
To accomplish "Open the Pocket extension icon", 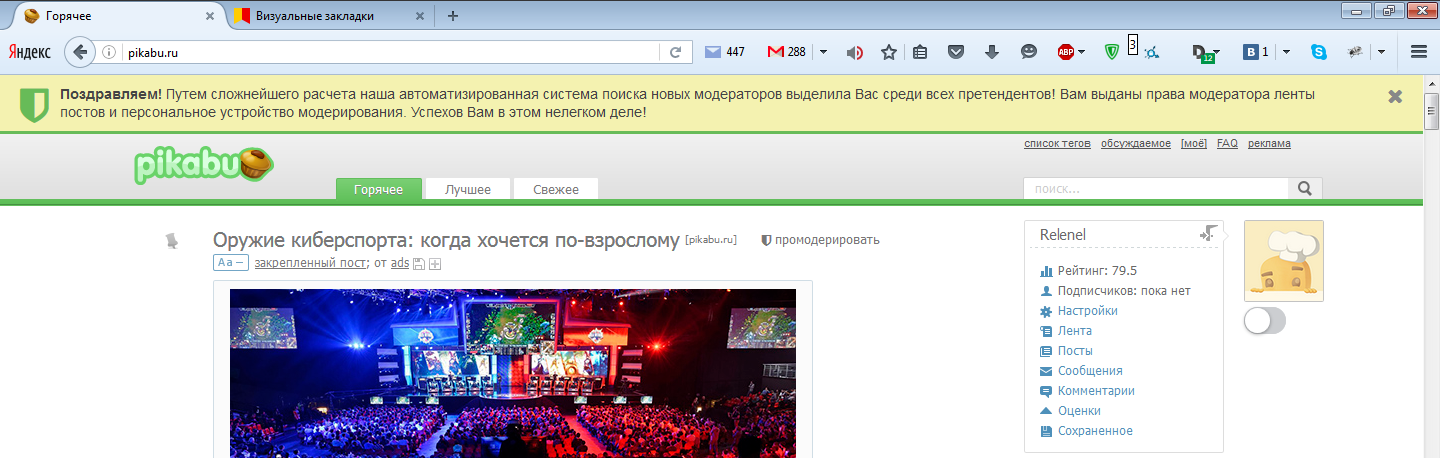I will (x=956, y=52).
